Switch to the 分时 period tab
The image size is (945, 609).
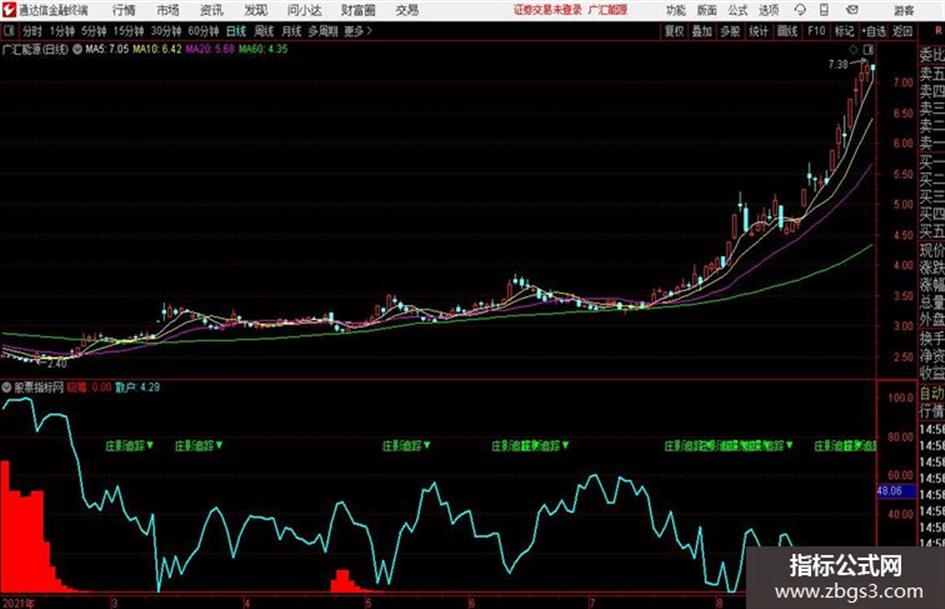pos(32,31)
